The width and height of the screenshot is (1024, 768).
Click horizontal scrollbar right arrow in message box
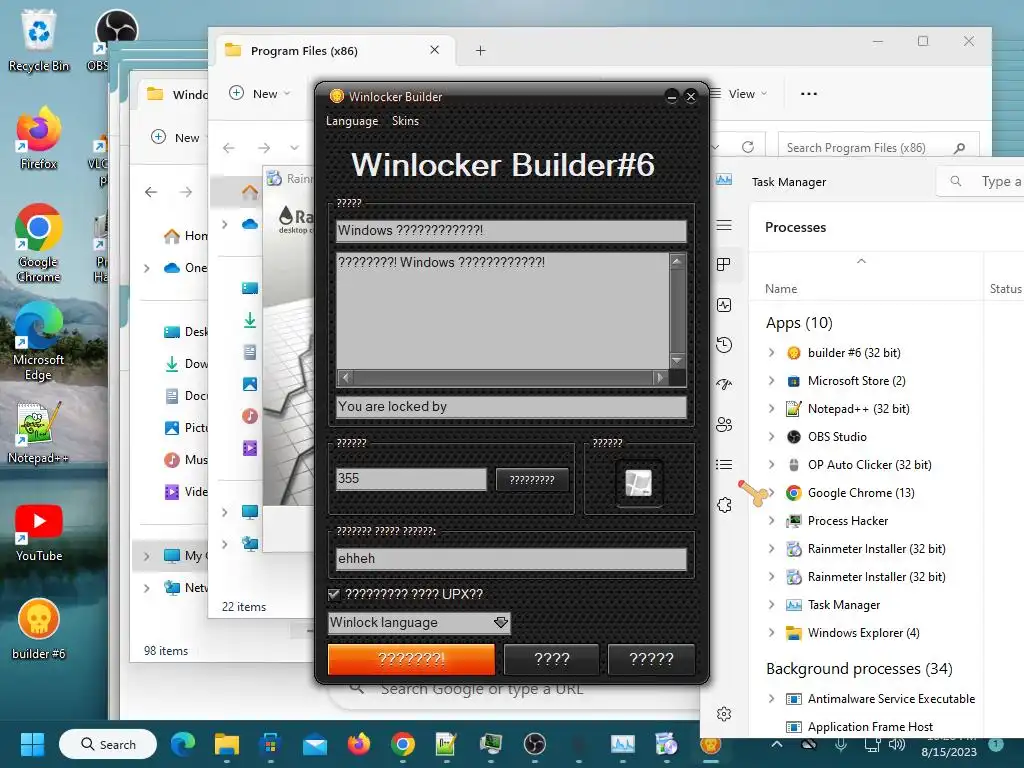660,377
